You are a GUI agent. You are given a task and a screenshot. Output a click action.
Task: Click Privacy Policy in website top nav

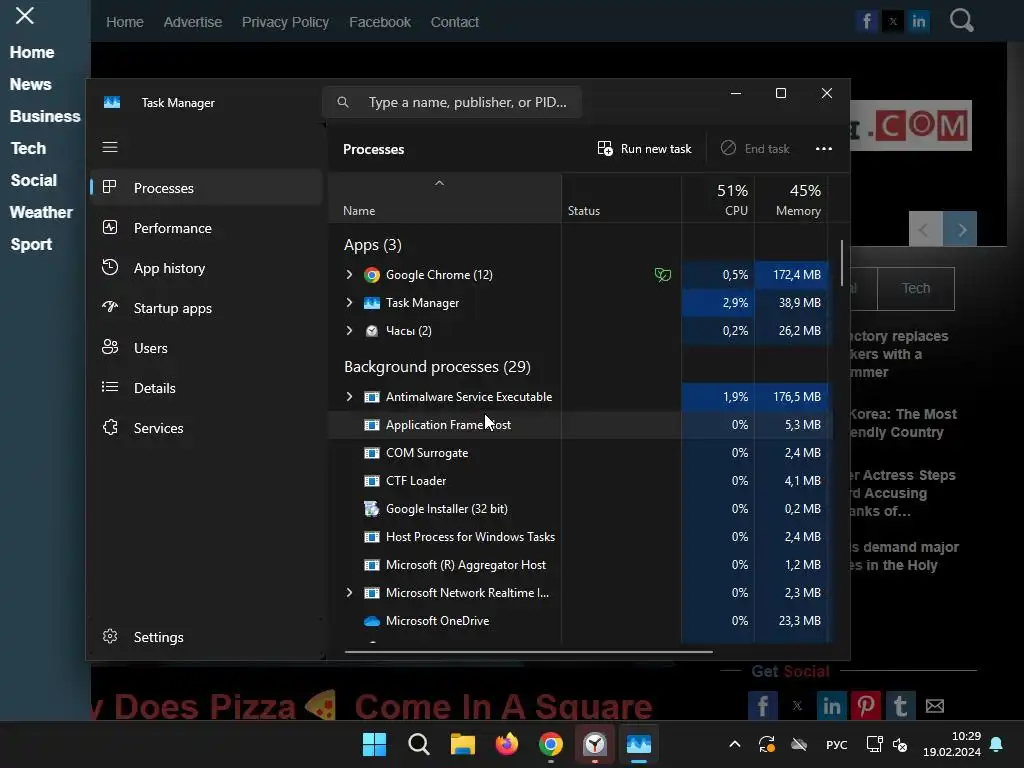click(285, 22)
